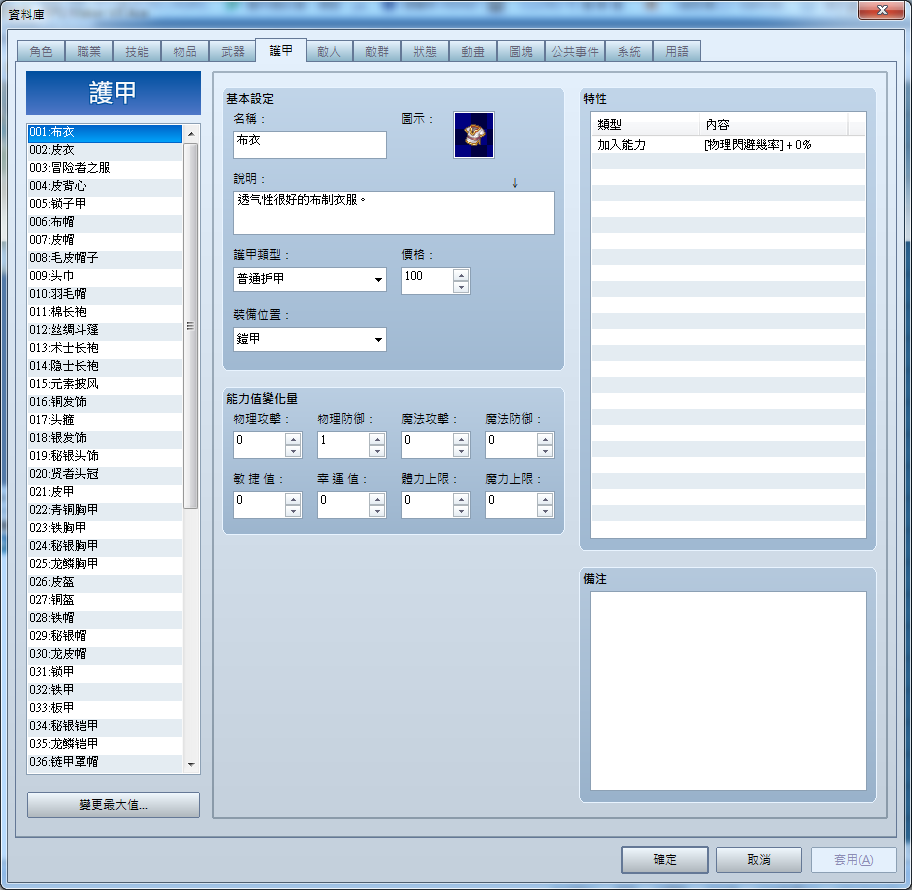Viewport: 912px width, 890px height.
Task: Switch to the 動畫 tab
Action: point(472,51)
